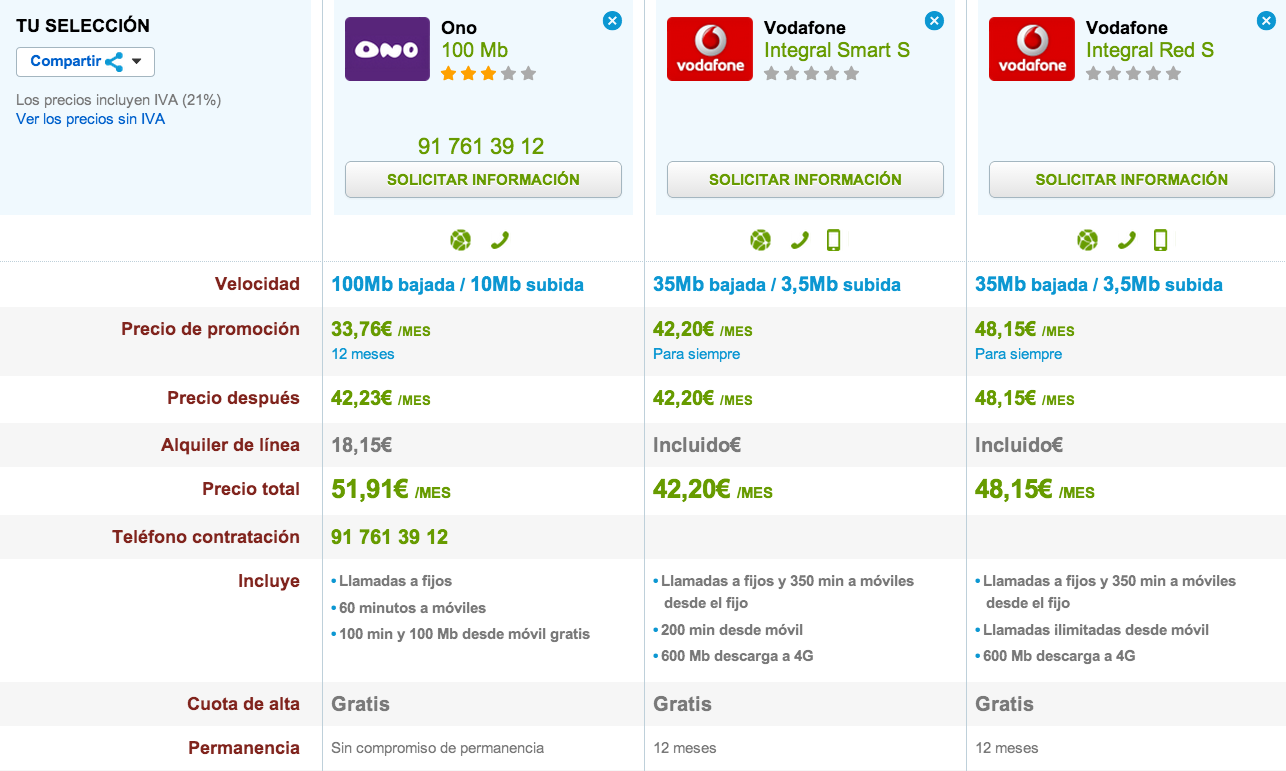Click the internet globe icon under Ono
Viewport: 1286px width, 771px height.
460,240
